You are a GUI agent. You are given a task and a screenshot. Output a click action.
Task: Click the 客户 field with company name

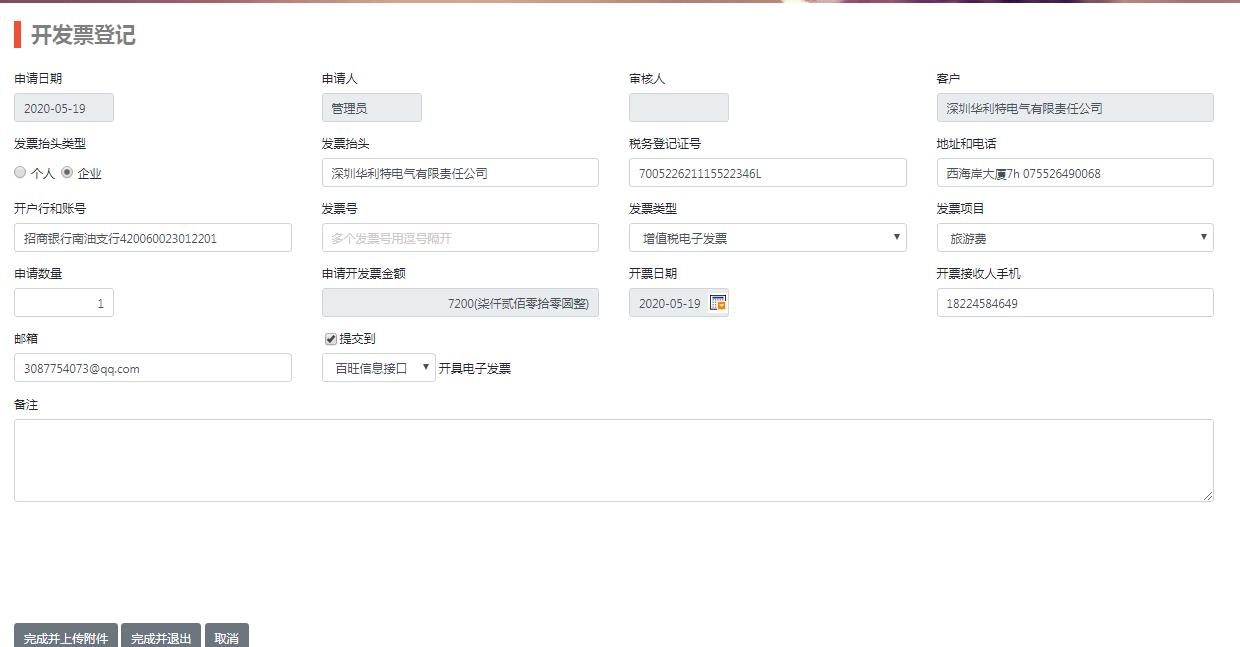point(1075,108)
